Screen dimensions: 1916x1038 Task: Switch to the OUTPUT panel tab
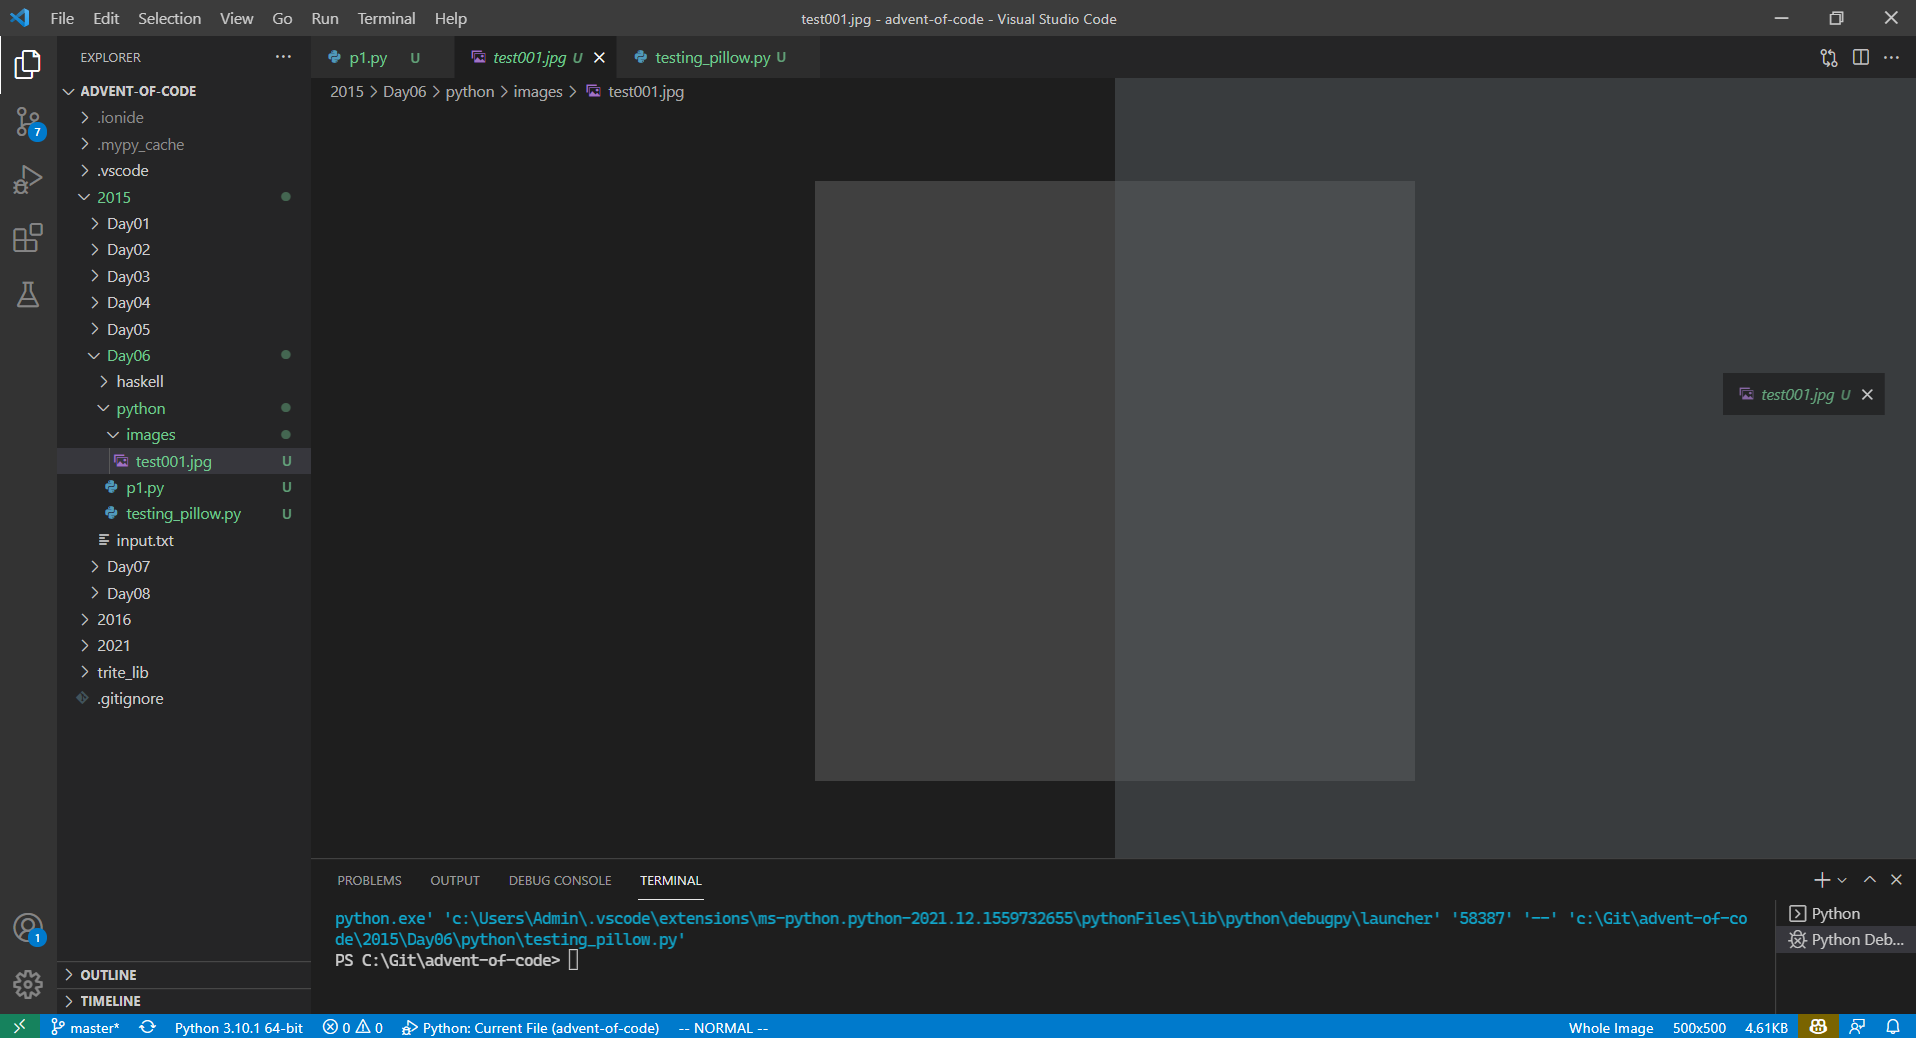tap(455, 881)
